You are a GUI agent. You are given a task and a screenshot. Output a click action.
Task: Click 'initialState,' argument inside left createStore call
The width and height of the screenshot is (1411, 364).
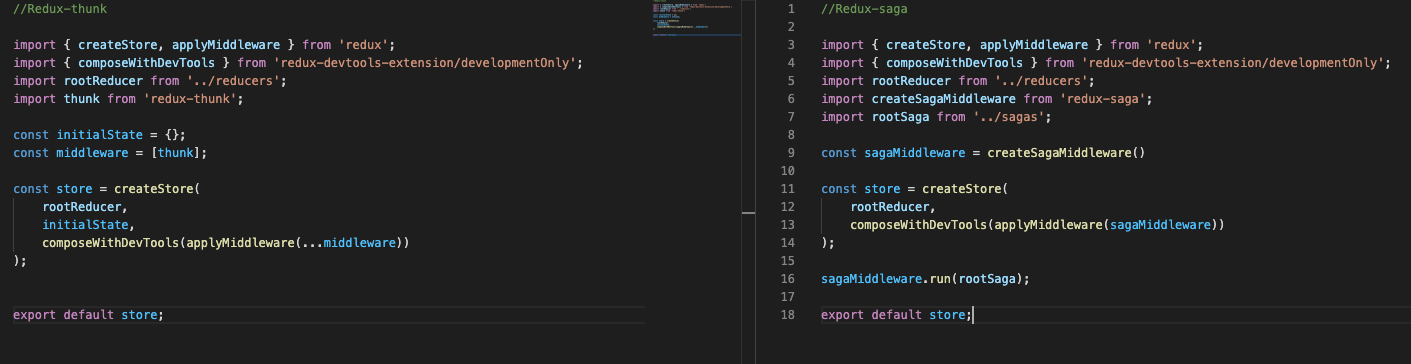point(88,225)
